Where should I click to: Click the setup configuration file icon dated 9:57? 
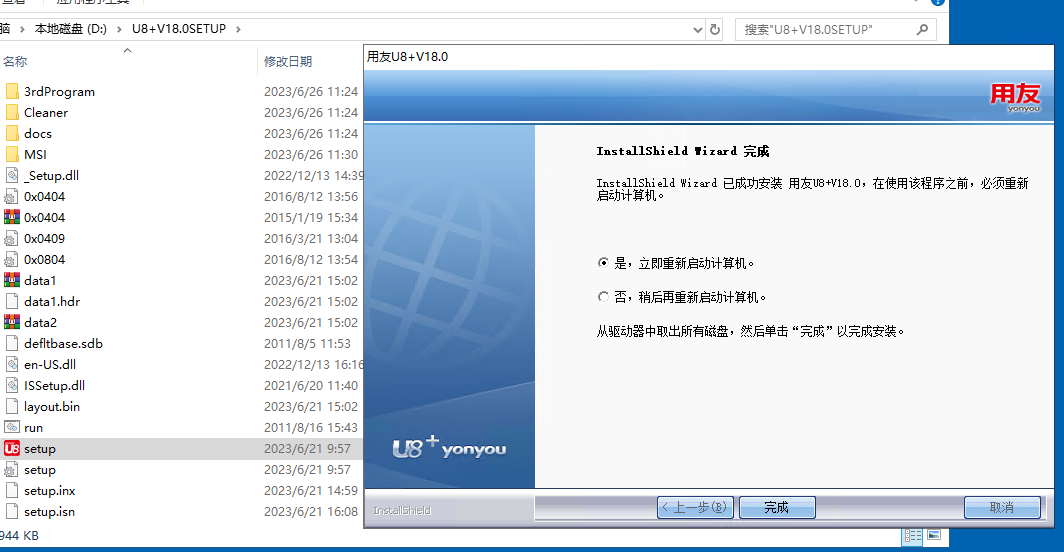coord(12,470)
